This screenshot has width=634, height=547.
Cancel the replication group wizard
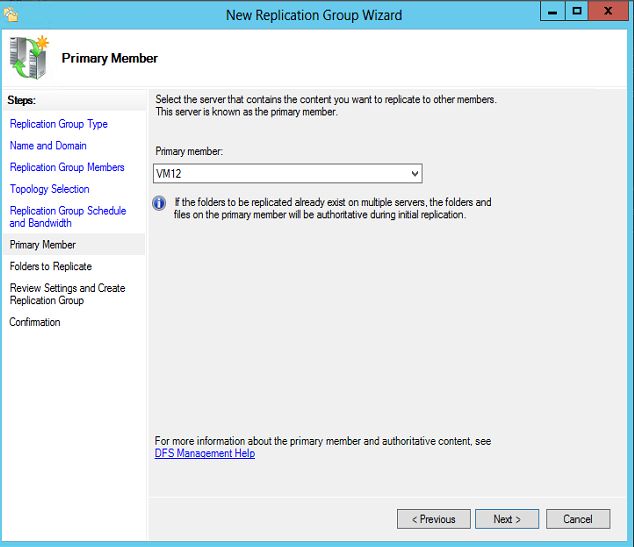pyautogui.click(x=578, y=519)
